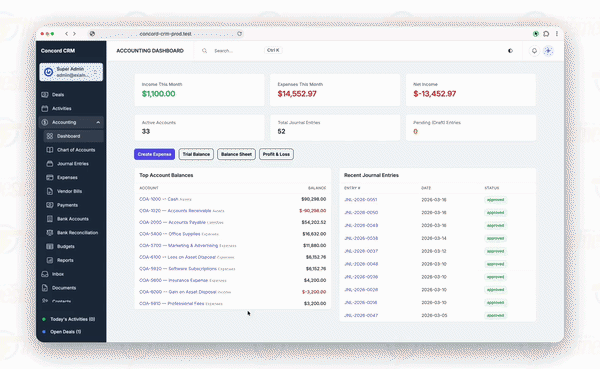
Task: Open Software Subscriptions account link
Action: click(178, 269)
